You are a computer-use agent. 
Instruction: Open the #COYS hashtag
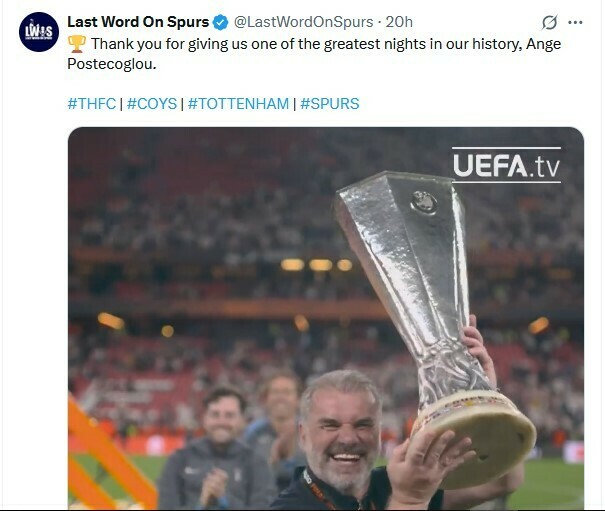click(152, 103)
